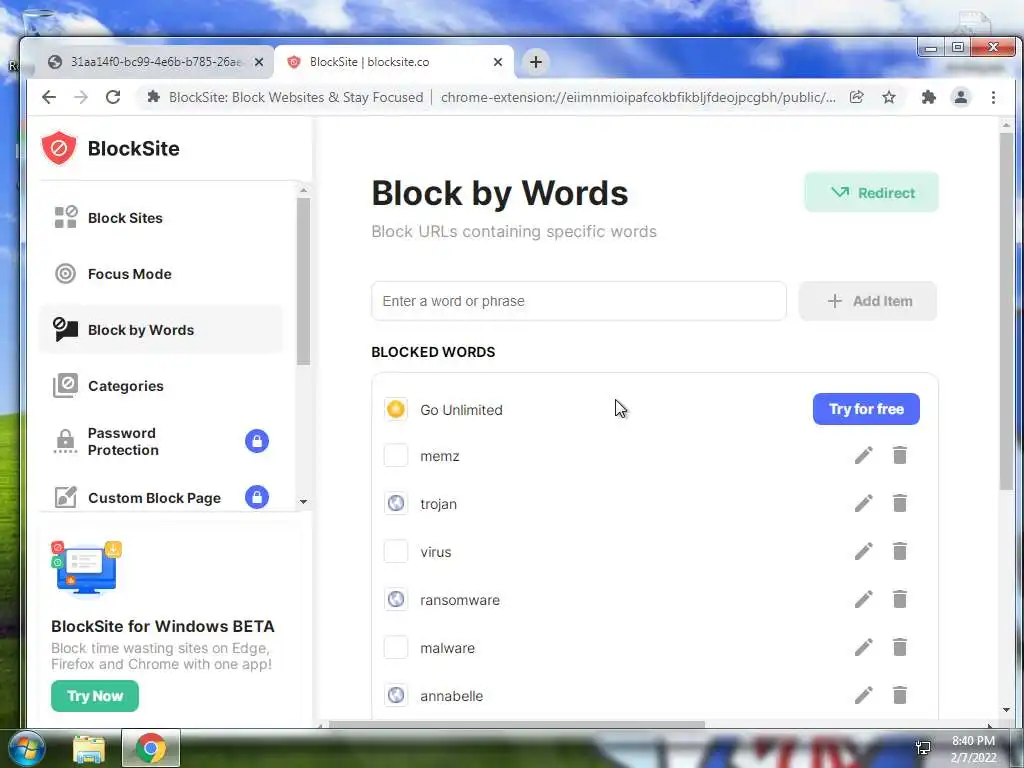Delete the blocked word virus
Screen dimensions: 1024x768
[900, 551]
